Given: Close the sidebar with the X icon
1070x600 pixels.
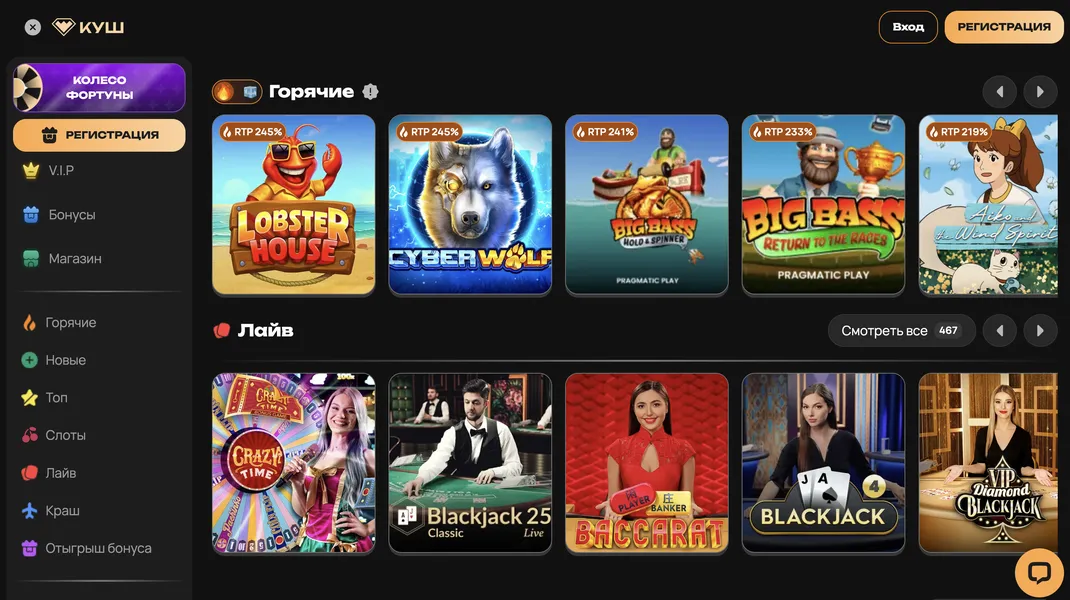Looking at the screenshot, I should point(33,27).
